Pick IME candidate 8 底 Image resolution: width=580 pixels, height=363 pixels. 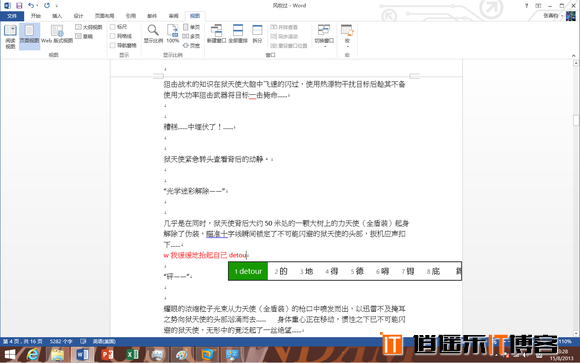tap(433, 271)
